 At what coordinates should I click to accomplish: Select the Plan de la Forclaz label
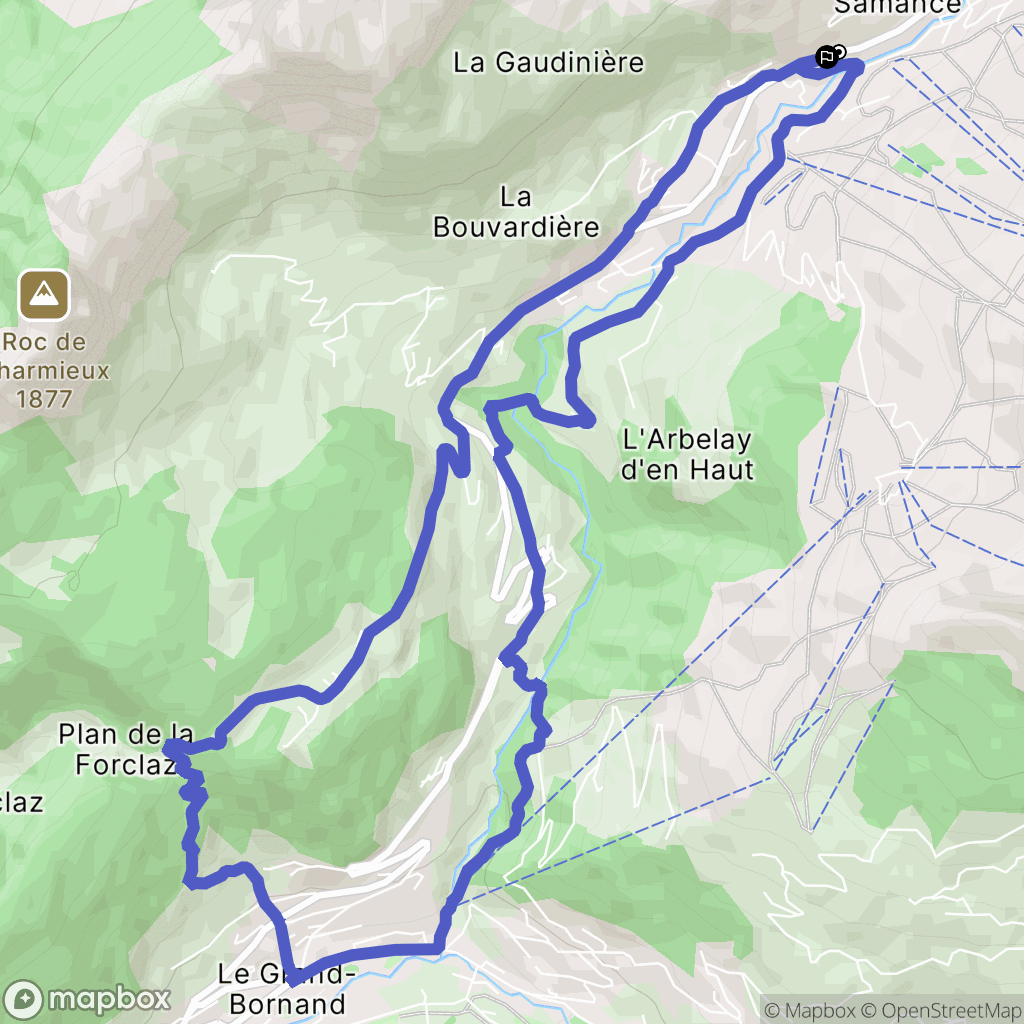[125, 749]
